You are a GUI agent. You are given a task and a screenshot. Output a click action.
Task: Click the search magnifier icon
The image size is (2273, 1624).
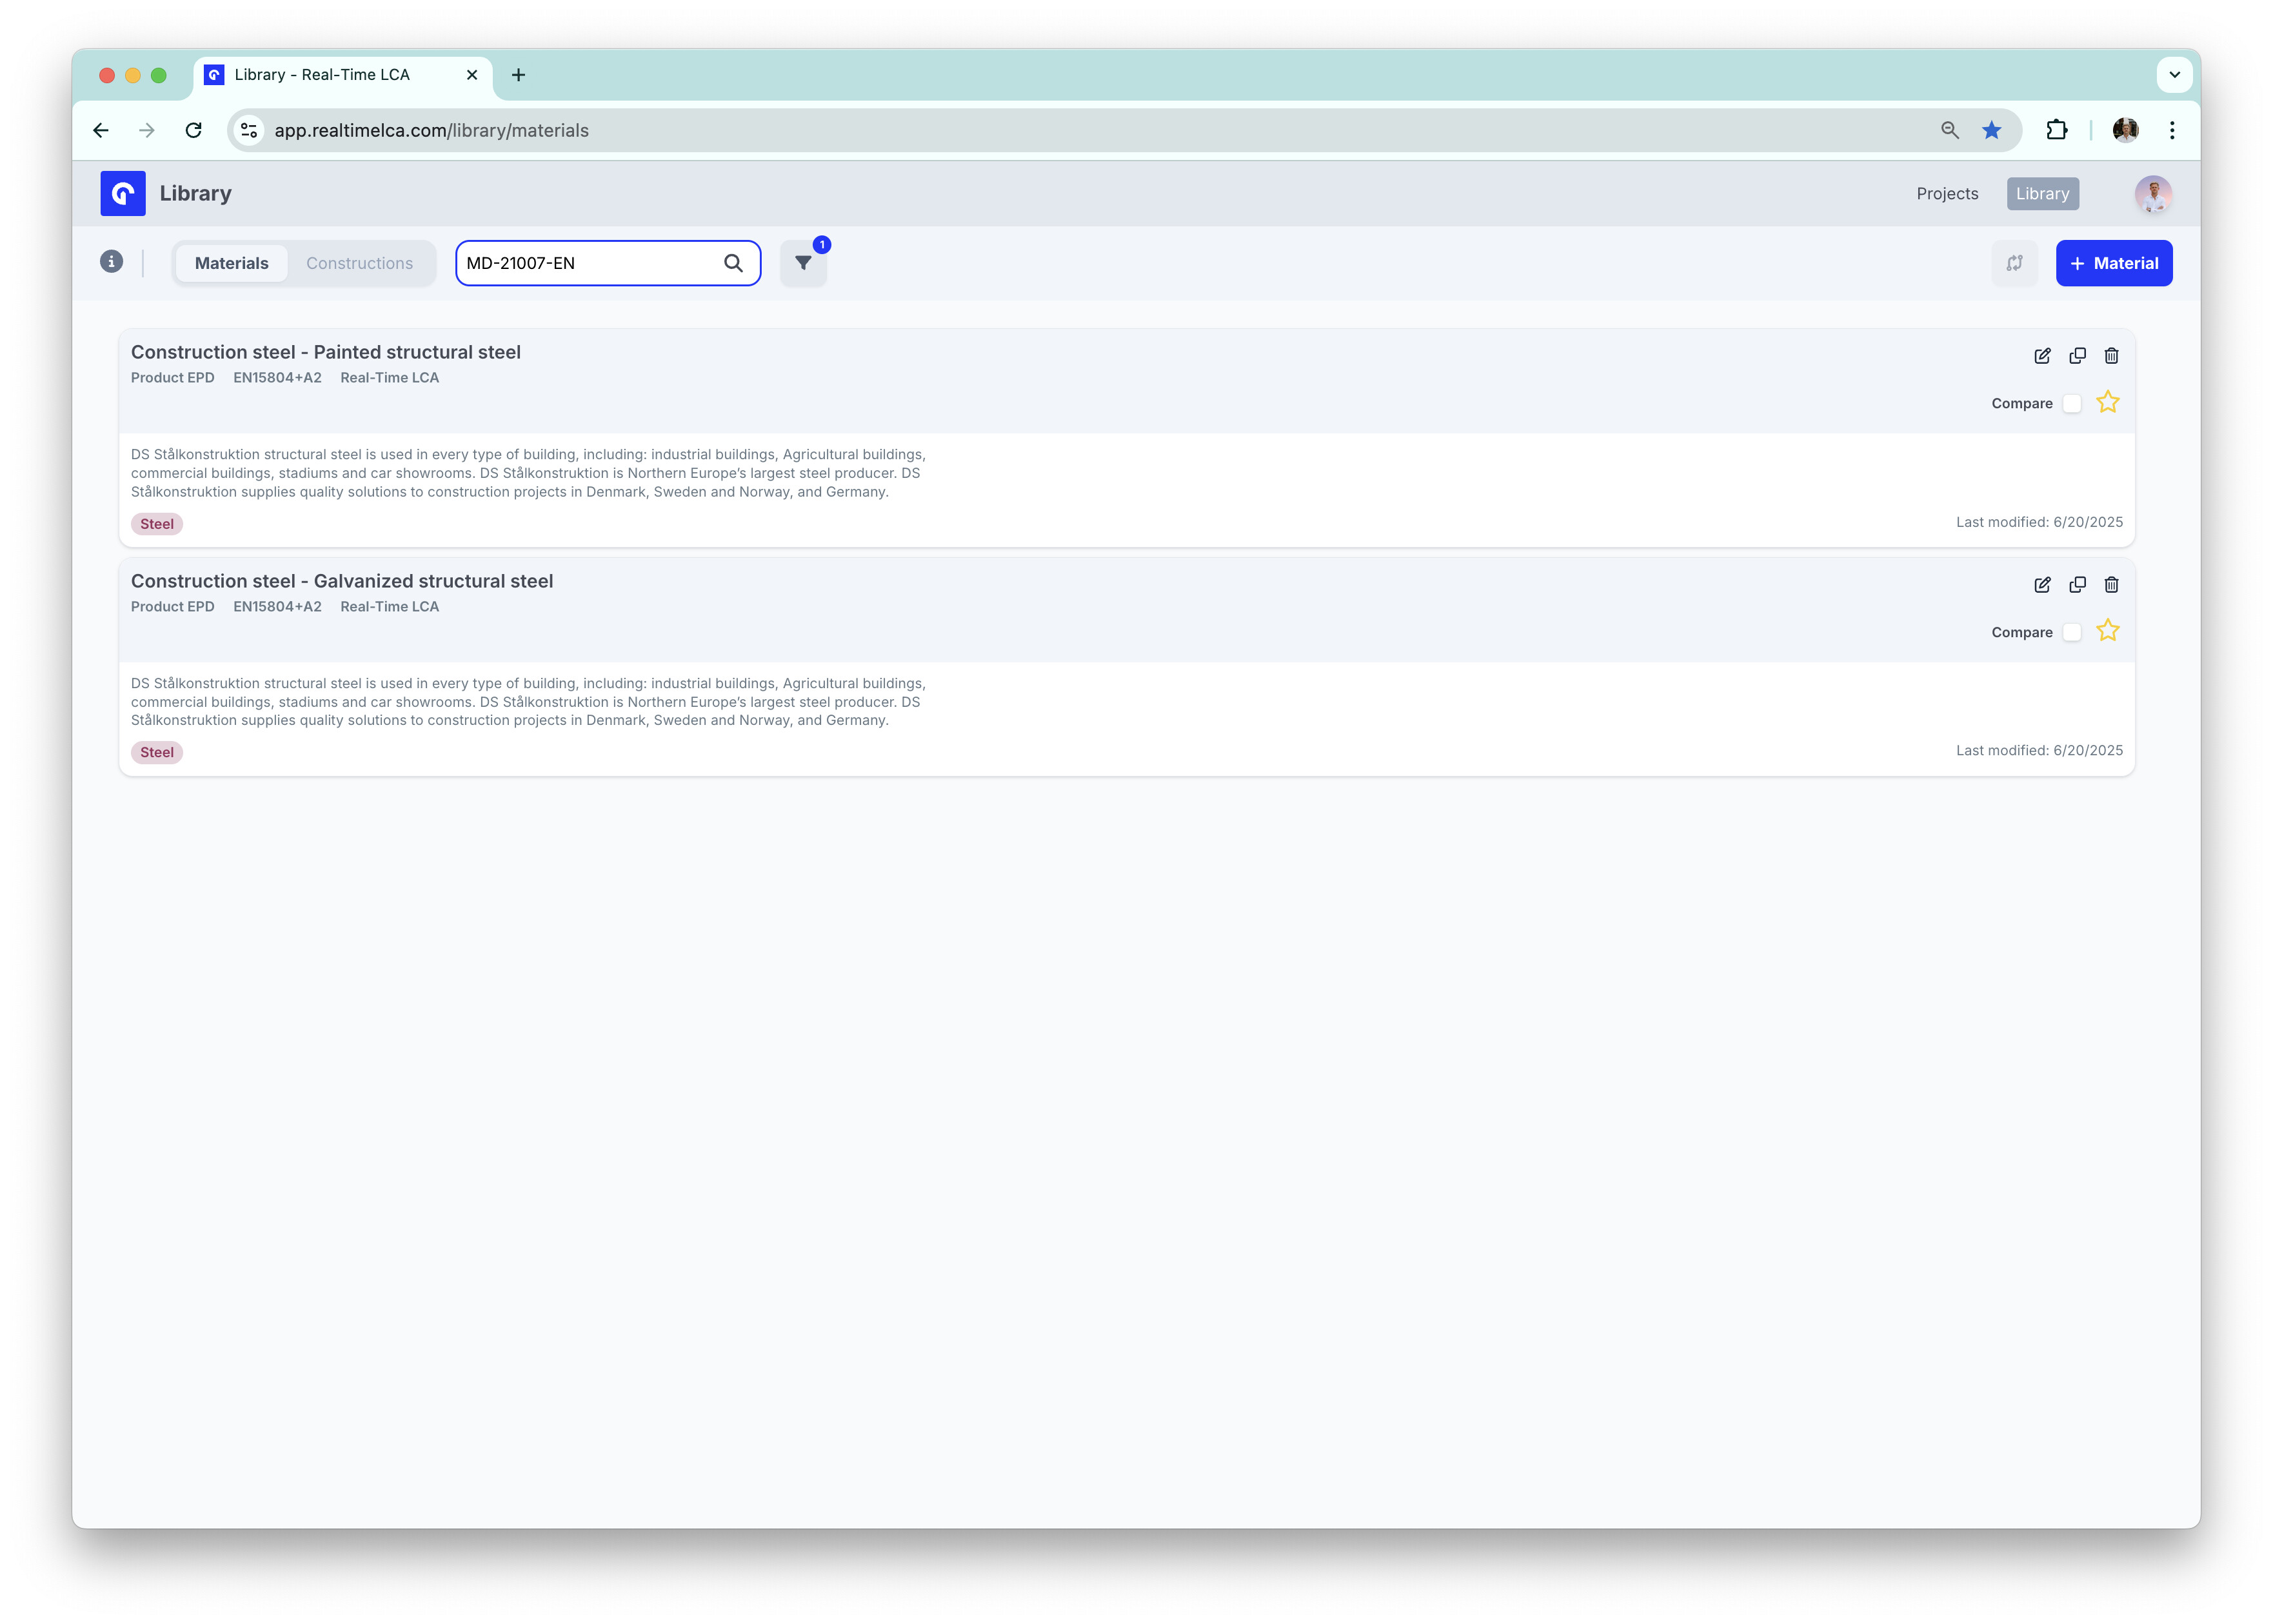point(733,263)
